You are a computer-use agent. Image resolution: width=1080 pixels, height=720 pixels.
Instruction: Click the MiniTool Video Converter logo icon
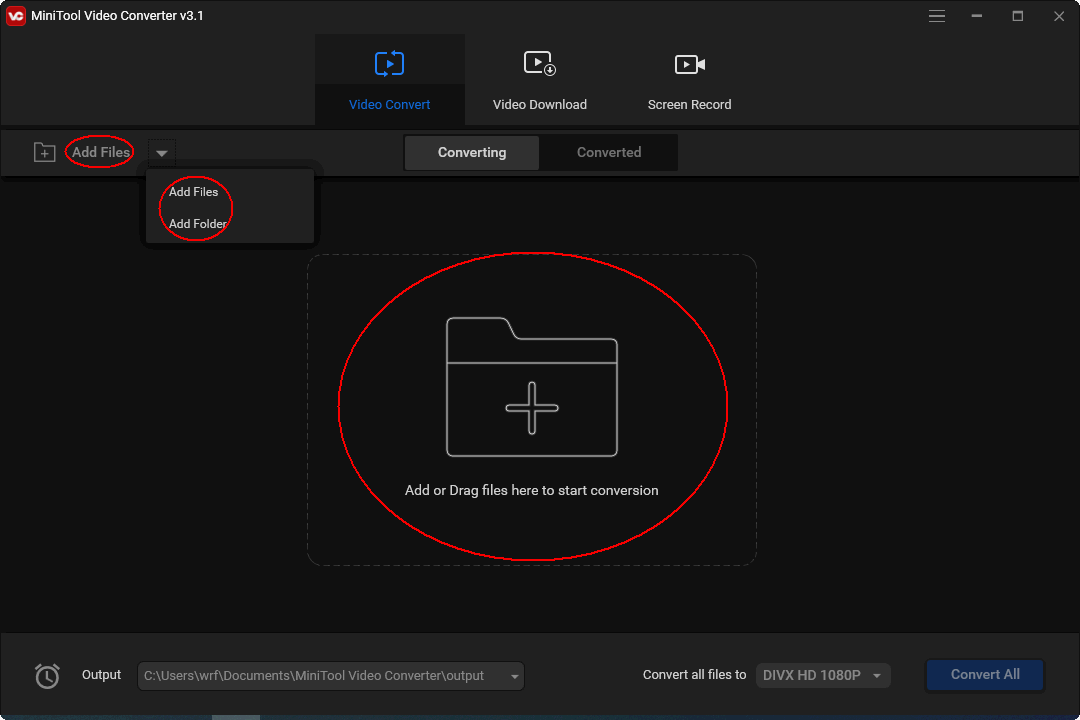point(16,15)
